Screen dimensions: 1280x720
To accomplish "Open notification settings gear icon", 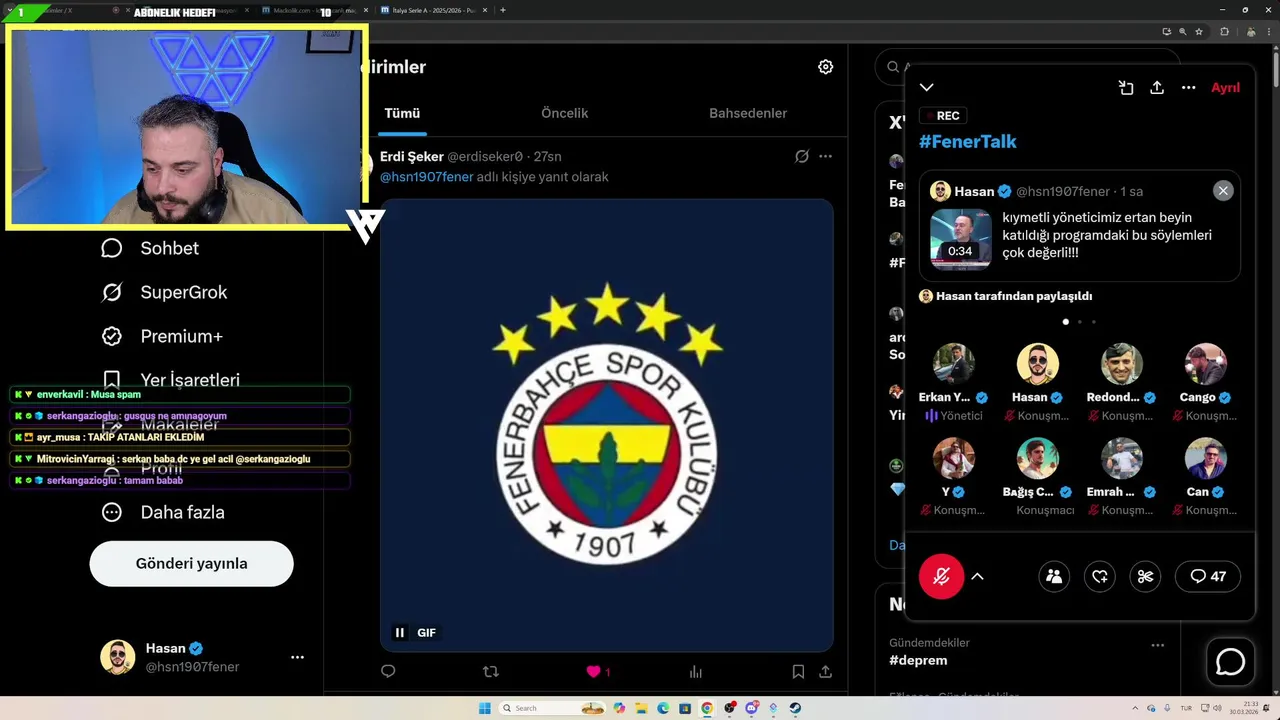I will pyautogui.click(x=825, y=67).
